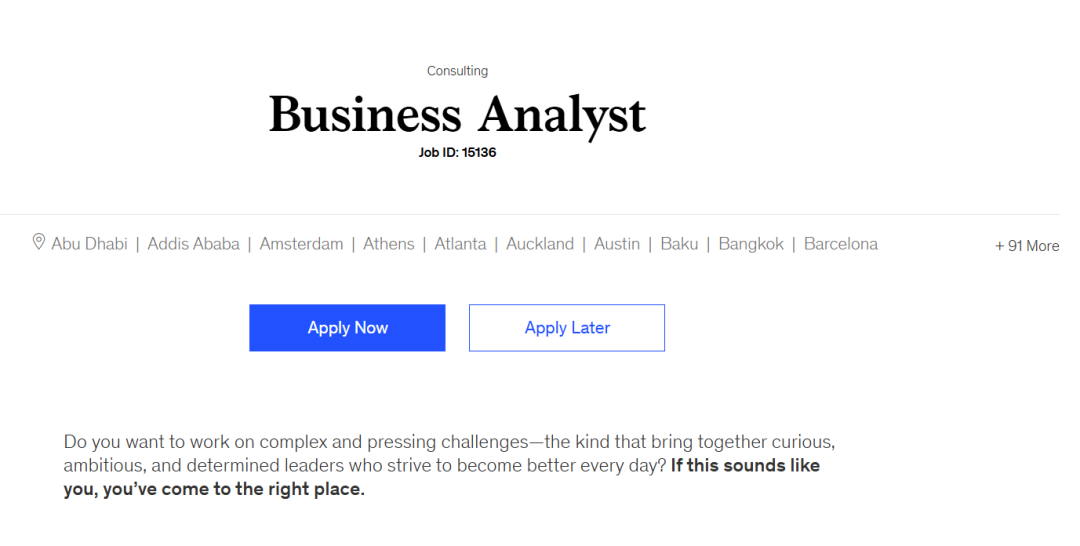Viewport: 1080px width, 546px height.
Task: Open the Athens location link
Action: point(388,244)
